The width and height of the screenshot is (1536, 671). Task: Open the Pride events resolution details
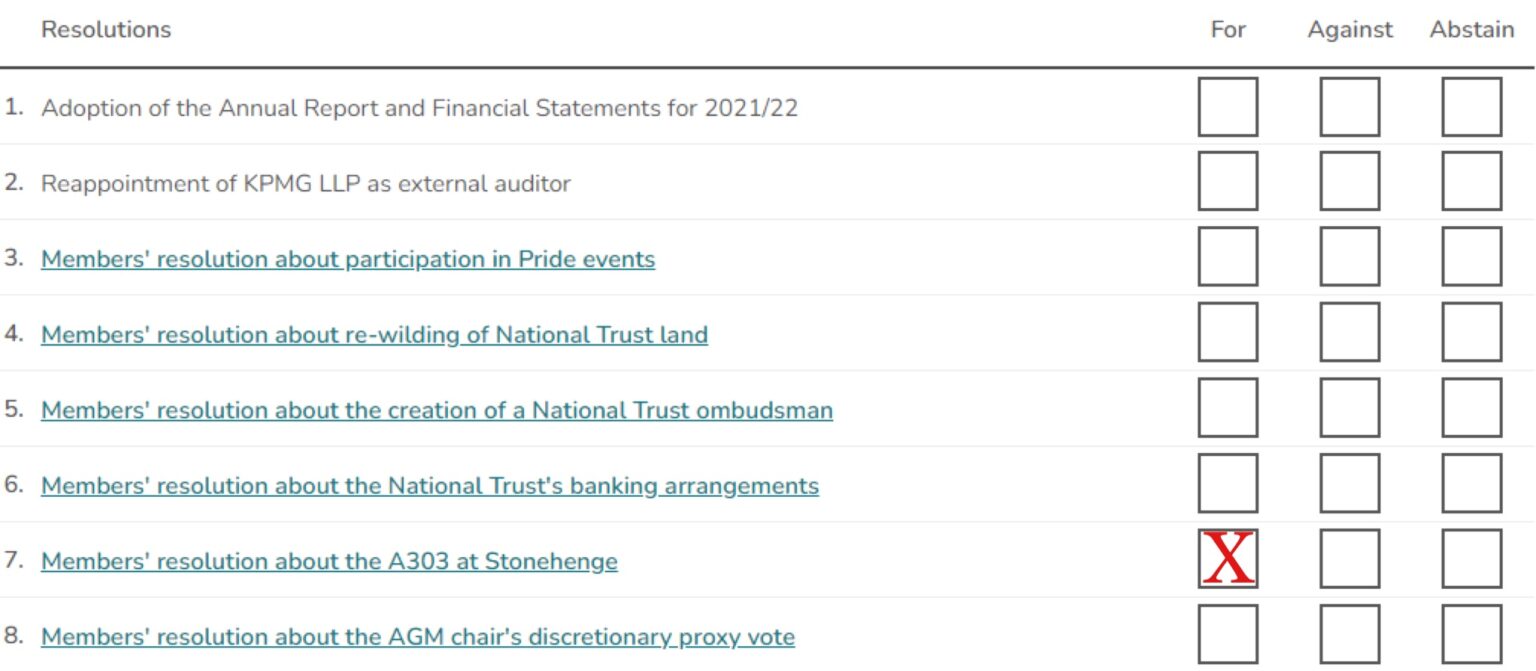coord(348,259)
